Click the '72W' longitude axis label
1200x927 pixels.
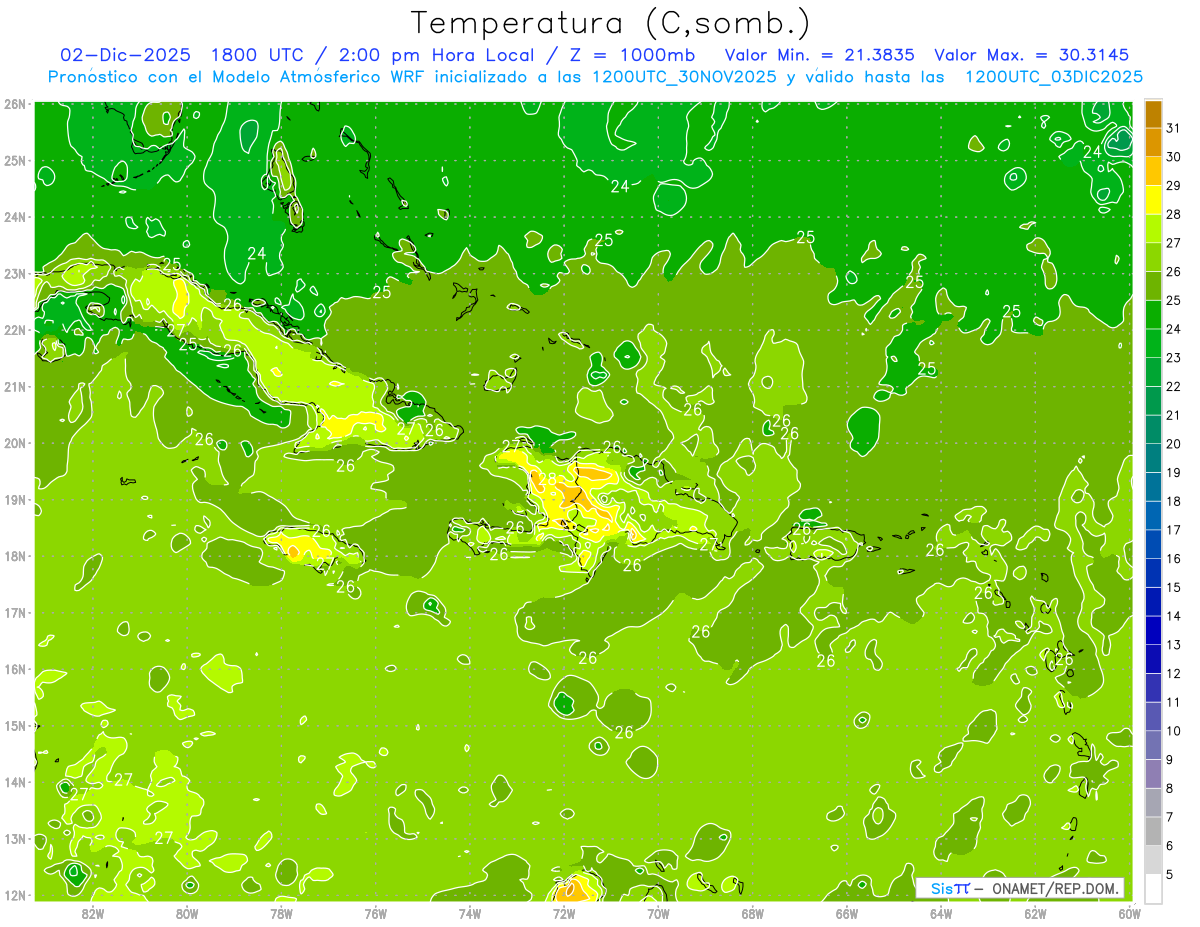[564, 913]
